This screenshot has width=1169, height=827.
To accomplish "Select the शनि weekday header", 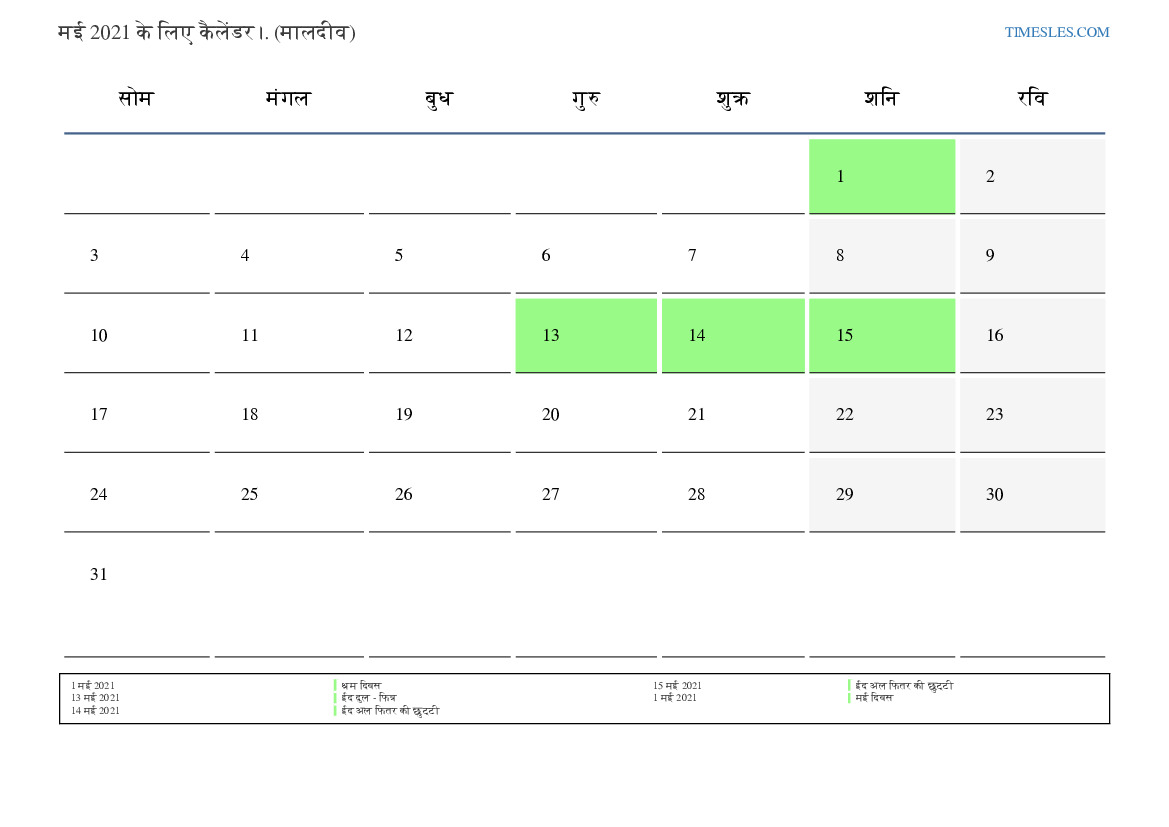I will [882, 98].
